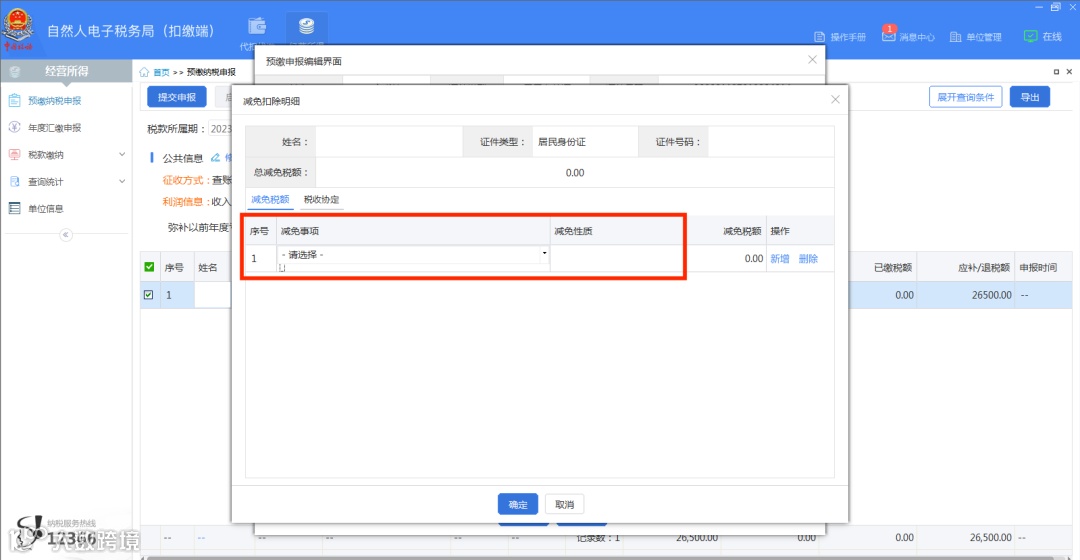Click the 首页 breadcrumb link

point(161,72)
